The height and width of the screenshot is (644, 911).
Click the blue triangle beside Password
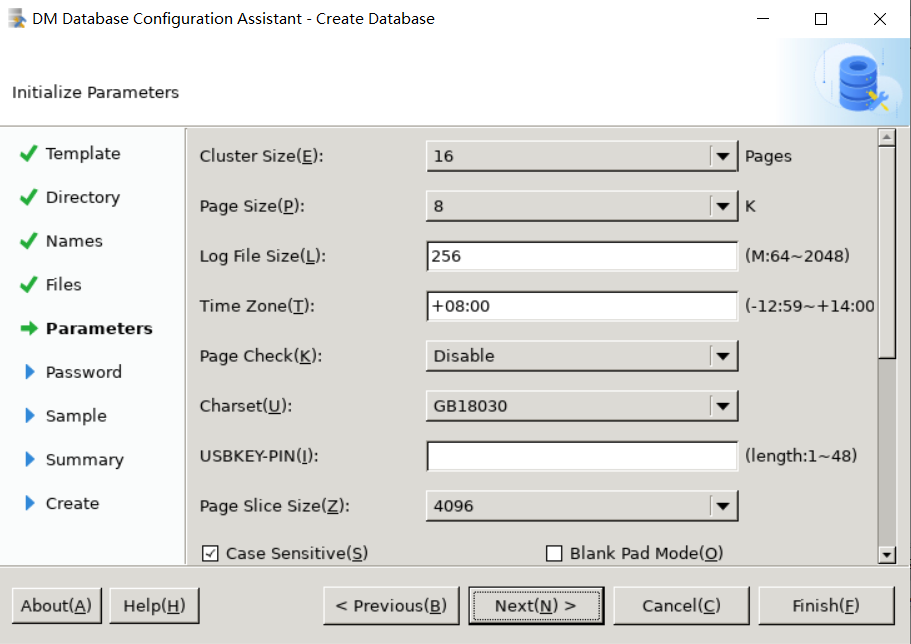pyautogui.click(x=29, y=372)
